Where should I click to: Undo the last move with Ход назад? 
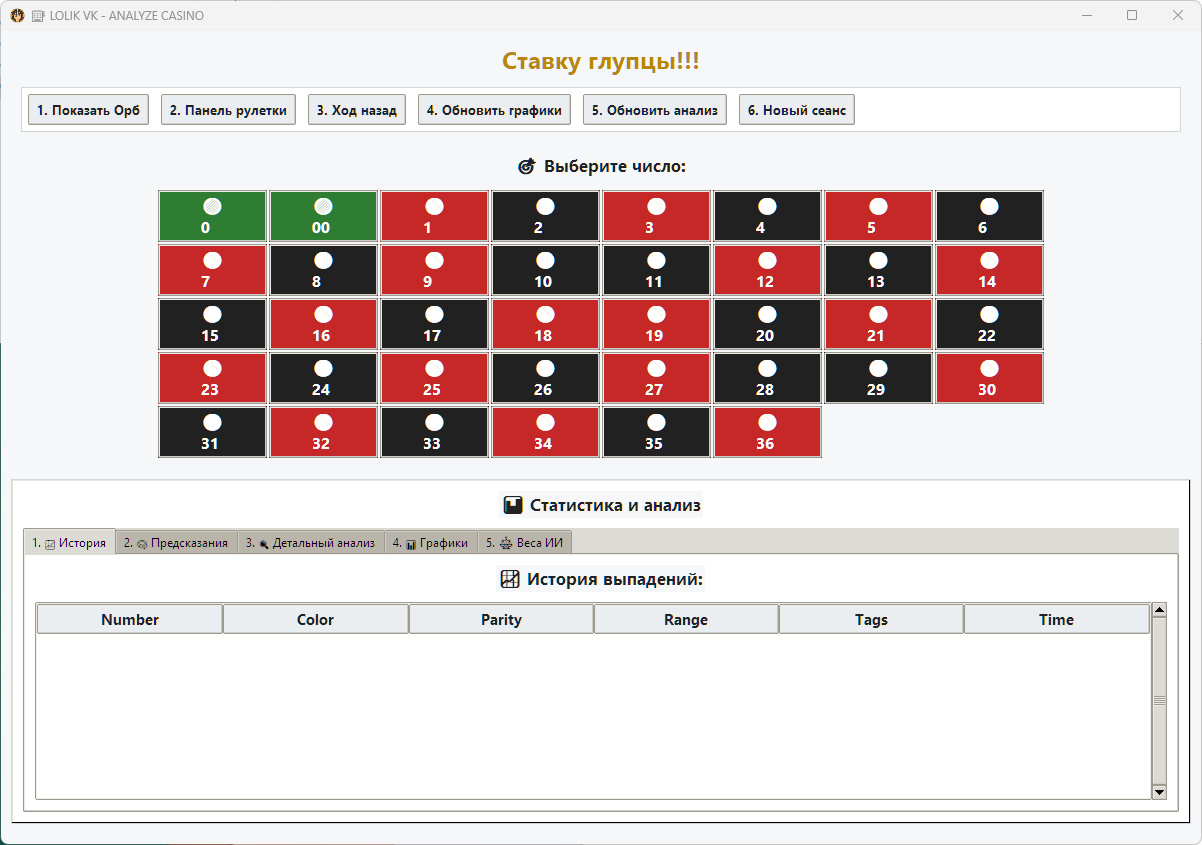[x=357, y=110]
